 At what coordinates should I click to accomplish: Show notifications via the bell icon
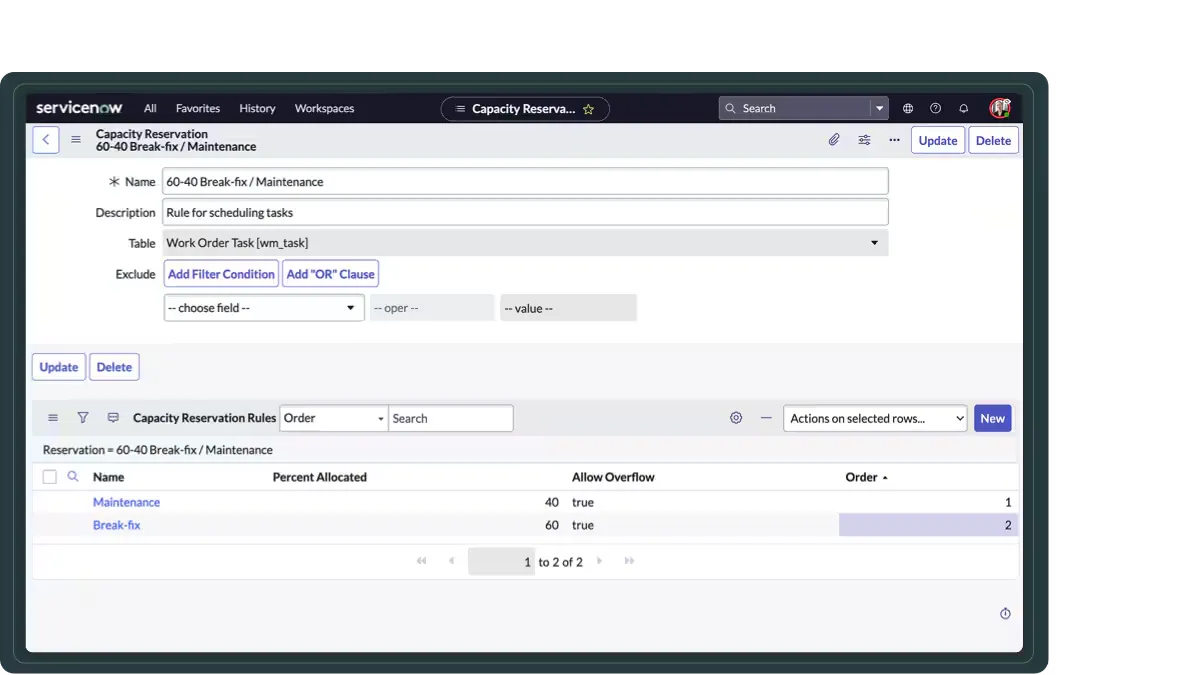coord(964,108)
